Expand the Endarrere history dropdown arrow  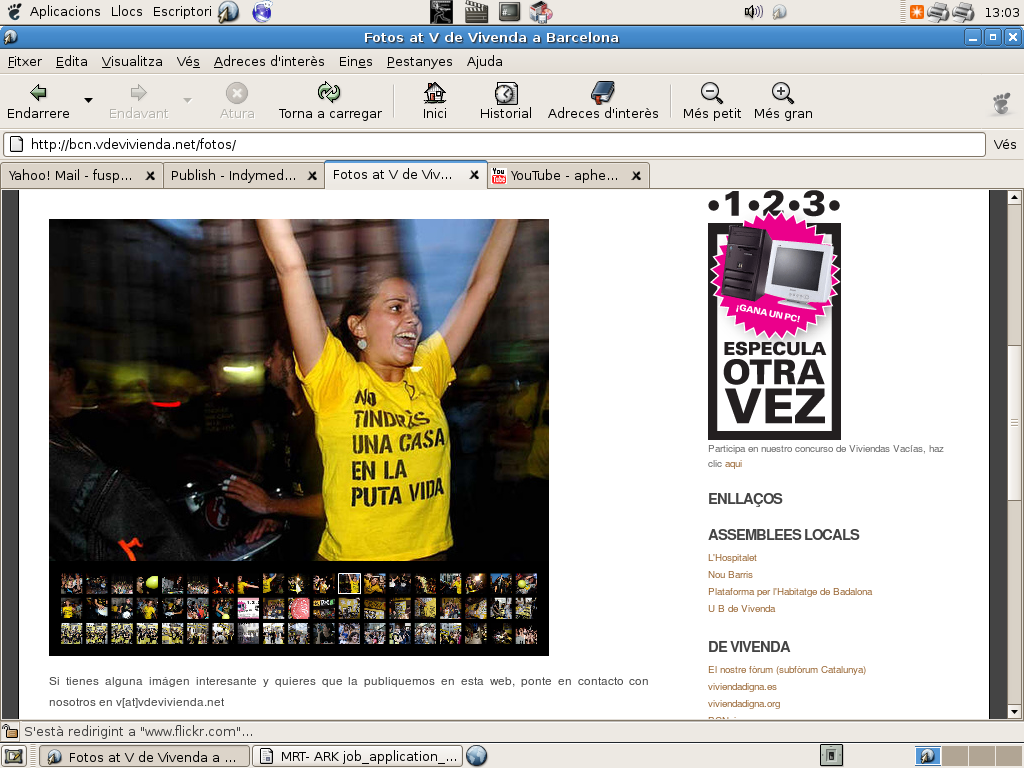coord(88,101)
